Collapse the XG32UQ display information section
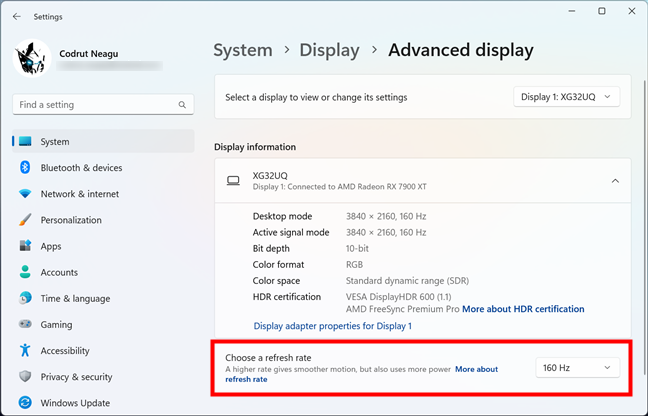The height and width of the screenshot is (416, 648). click(615, 181)
